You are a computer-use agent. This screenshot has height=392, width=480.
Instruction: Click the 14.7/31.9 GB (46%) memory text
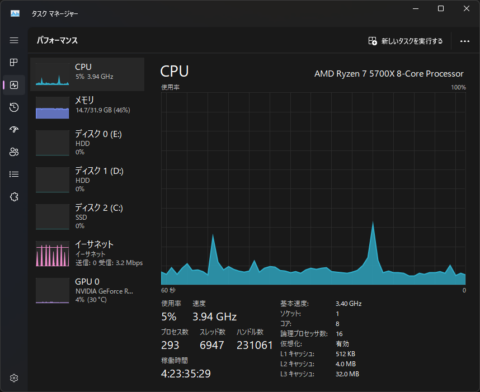tap(103, 110)
